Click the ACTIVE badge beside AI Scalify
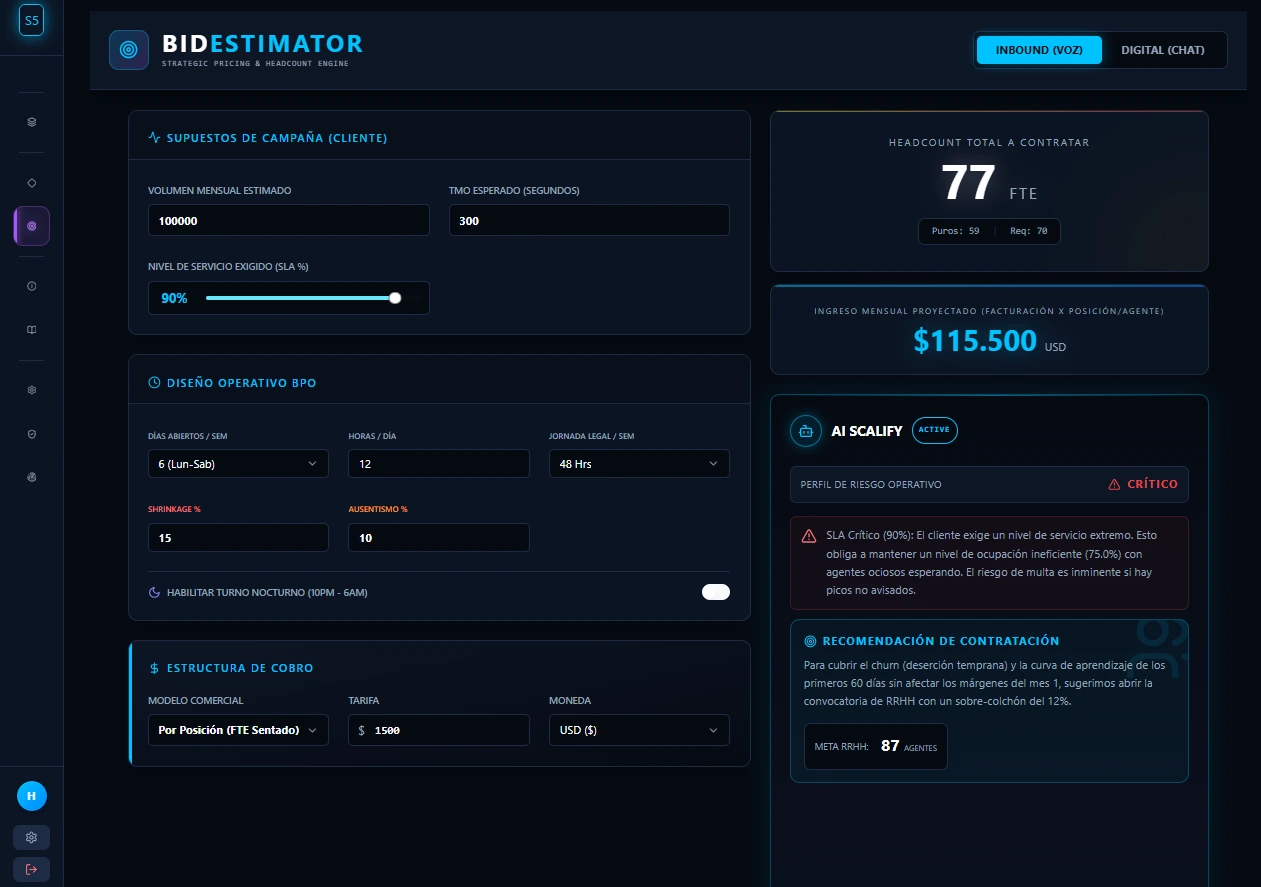The image size is (1261, 887). (935, 430)
